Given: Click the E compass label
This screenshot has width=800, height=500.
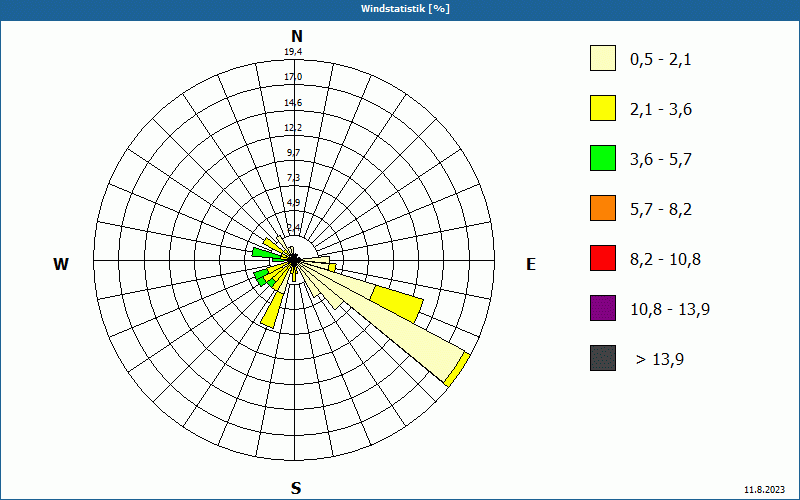Looking at the screenshot, I should (531, 264).
